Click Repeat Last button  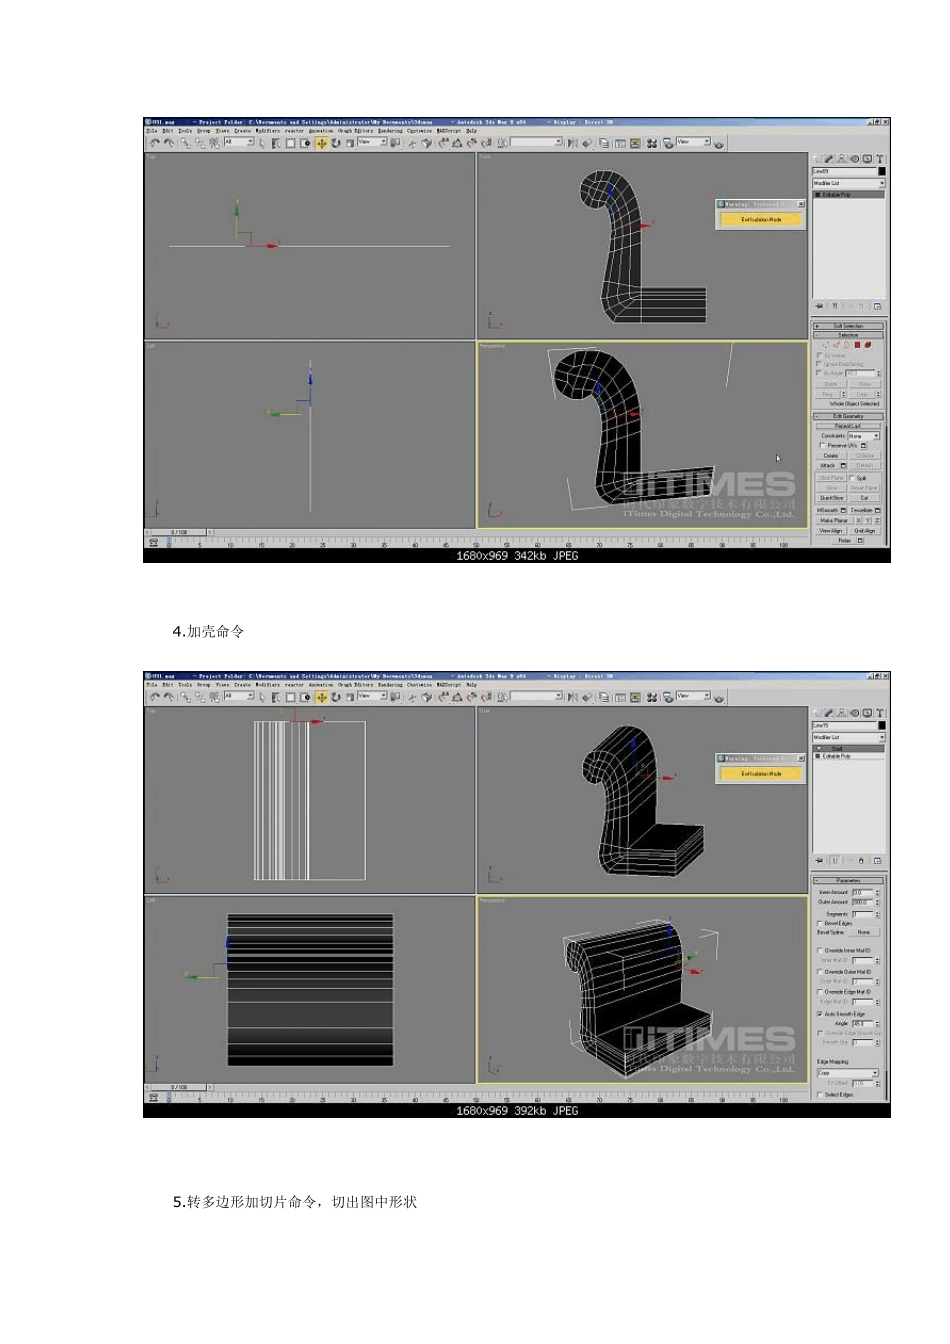pos(848,426)
